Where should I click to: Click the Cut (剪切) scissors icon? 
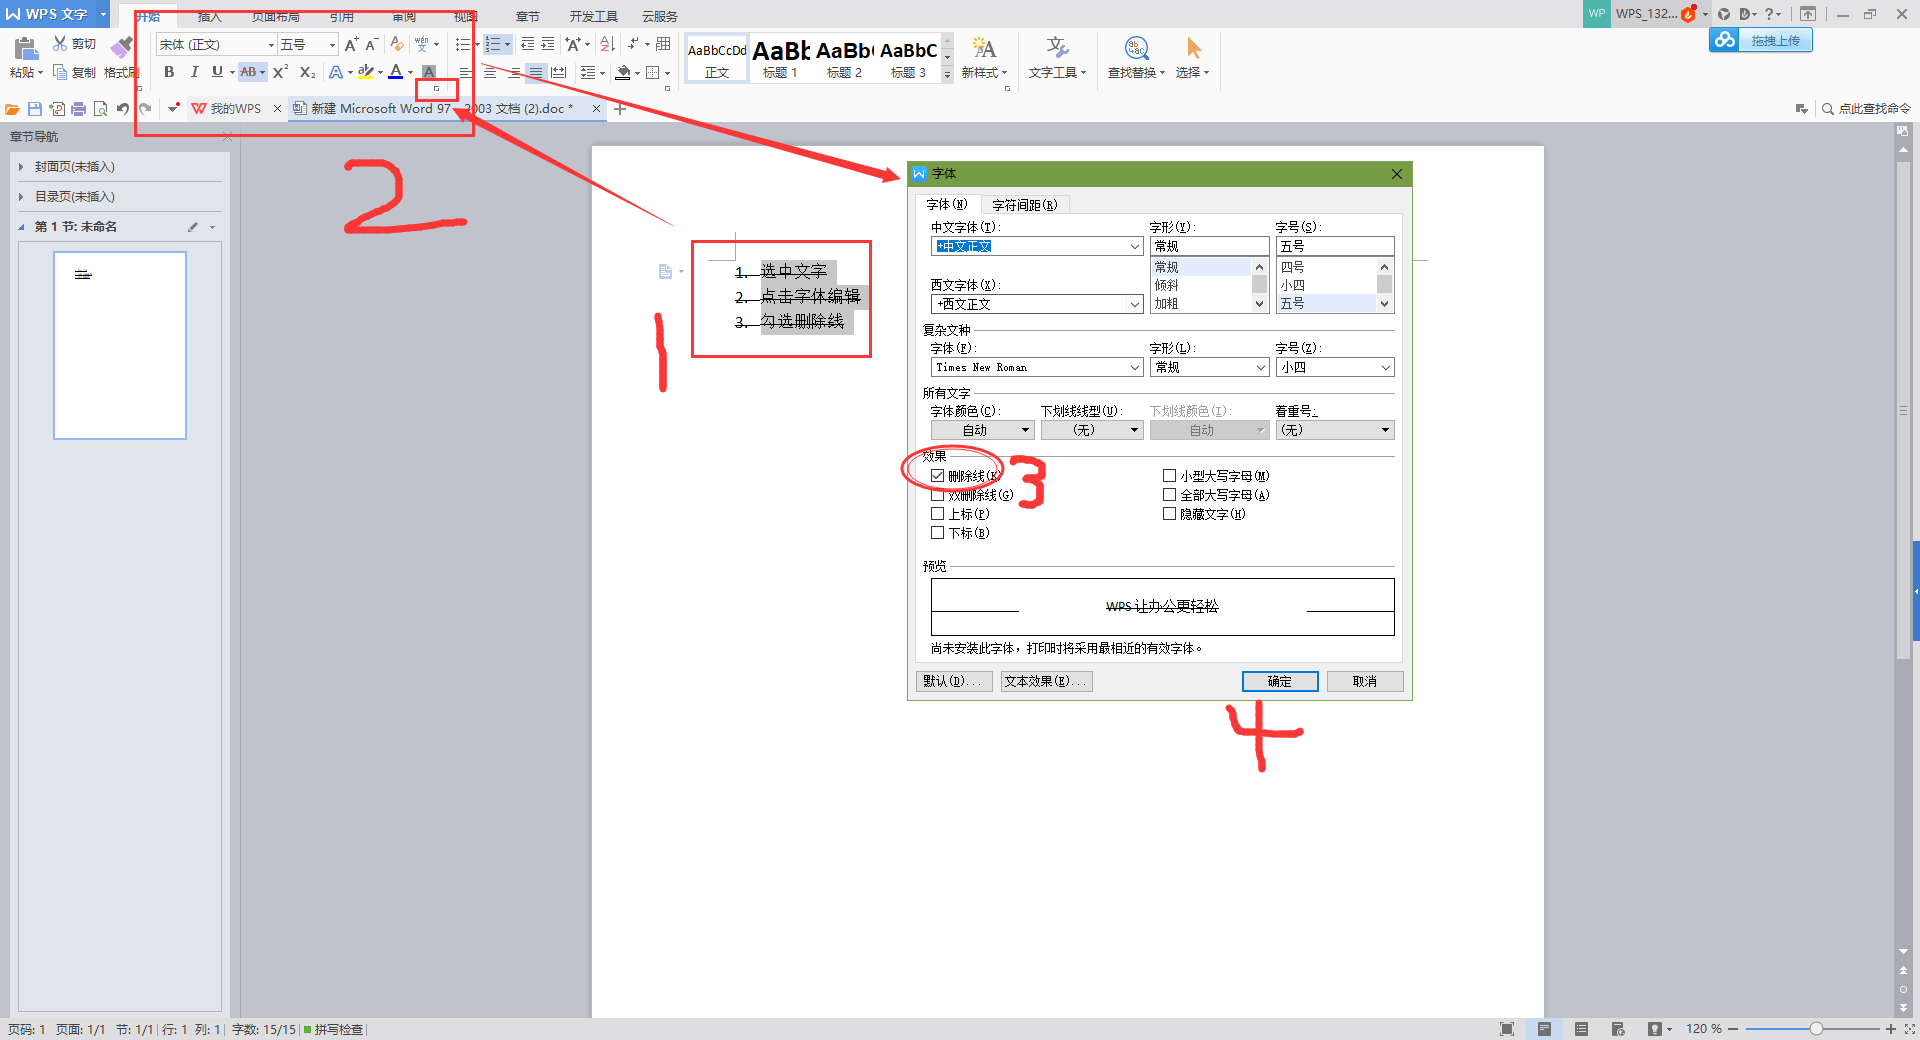[60, 44]
